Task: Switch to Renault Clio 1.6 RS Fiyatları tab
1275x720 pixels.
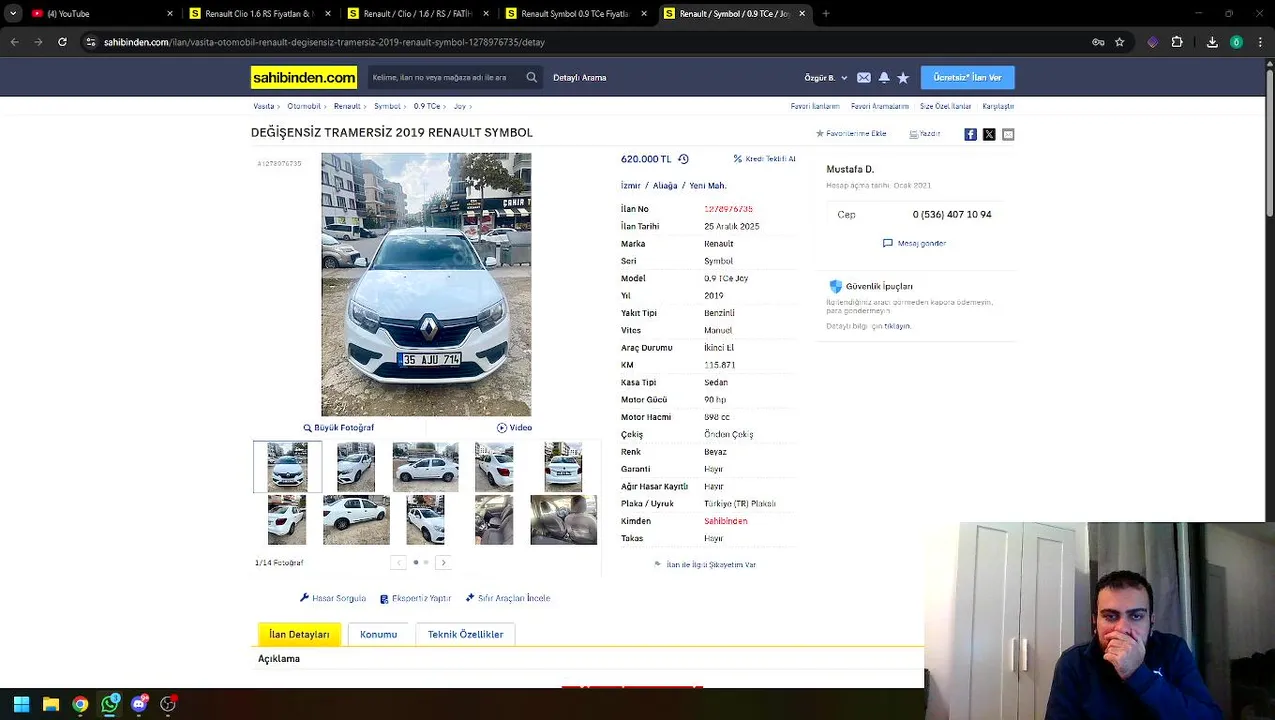Action: coord(259,14)
